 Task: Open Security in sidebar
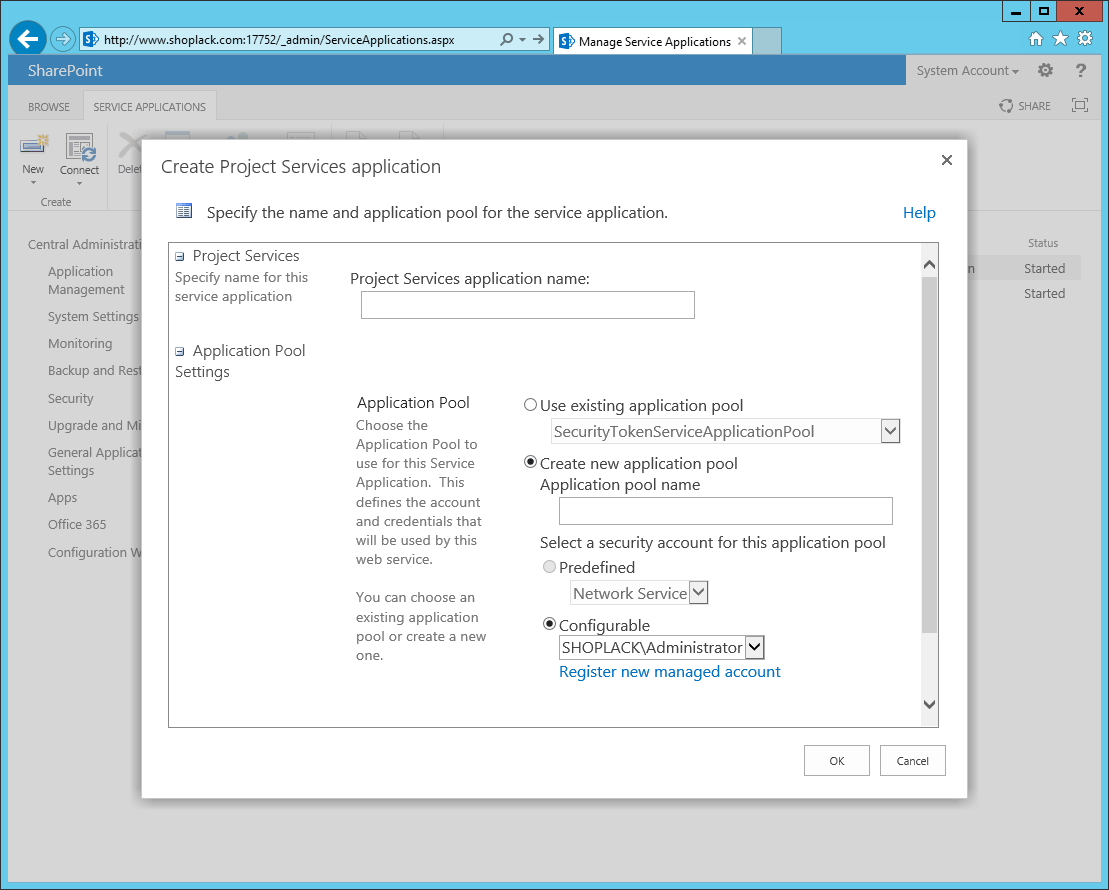coord(71,398)
